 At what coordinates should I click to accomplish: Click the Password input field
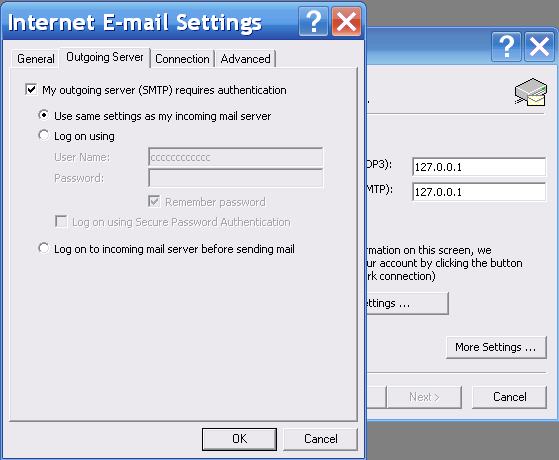(236, 178)
